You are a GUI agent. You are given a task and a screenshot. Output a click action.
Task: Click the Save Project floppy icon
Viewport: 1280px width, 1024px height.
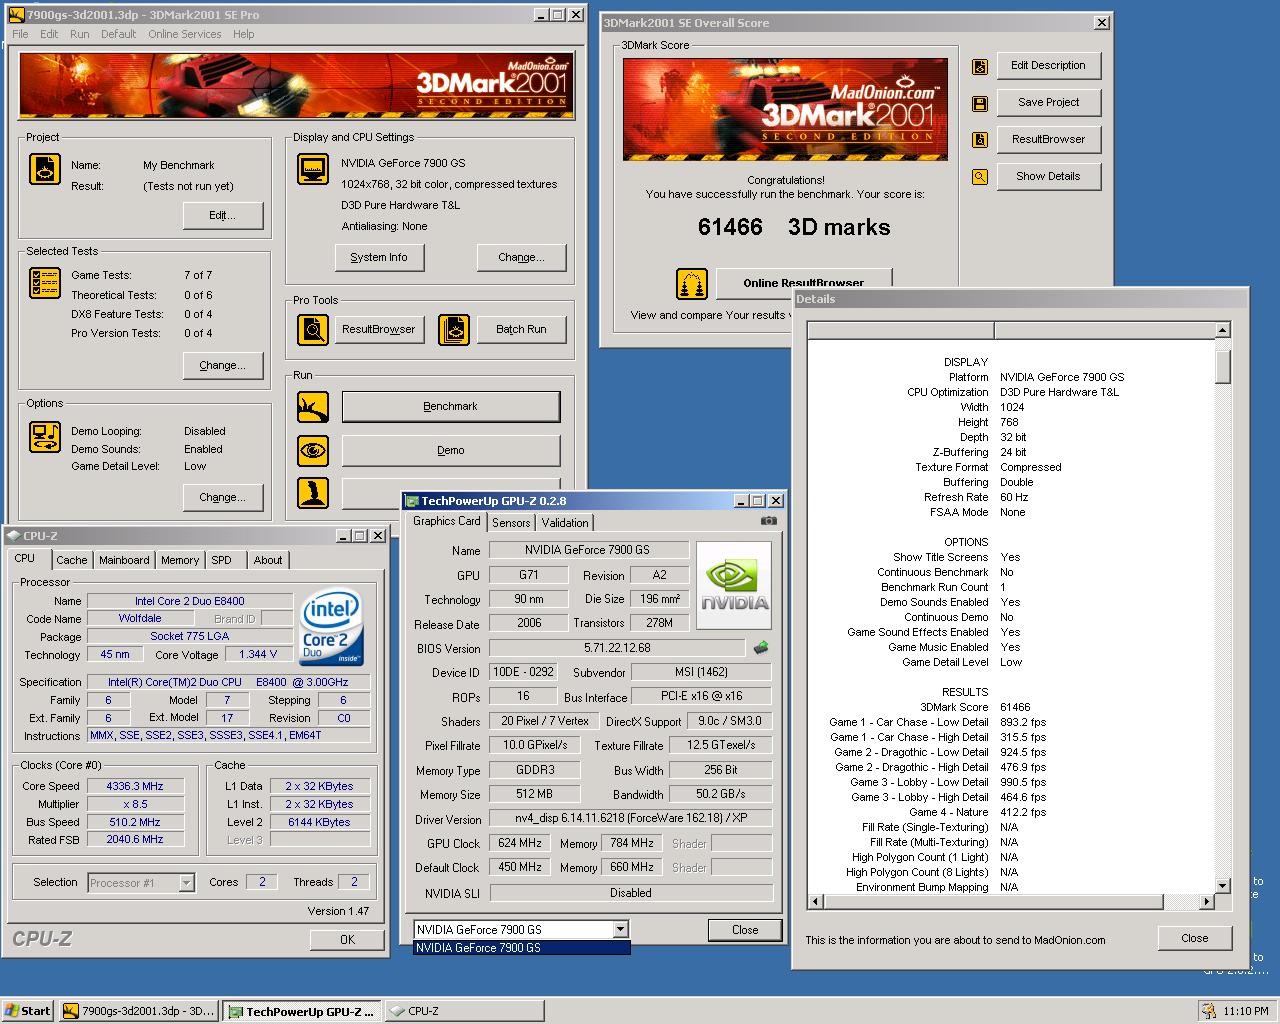(x=980, y=103)
